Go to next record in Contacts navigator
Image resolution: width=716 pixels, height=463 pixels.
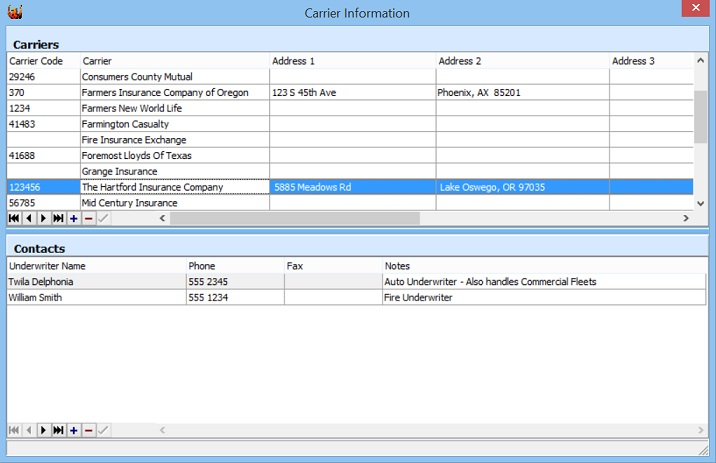pyautogui.click(x=43, y=430)
